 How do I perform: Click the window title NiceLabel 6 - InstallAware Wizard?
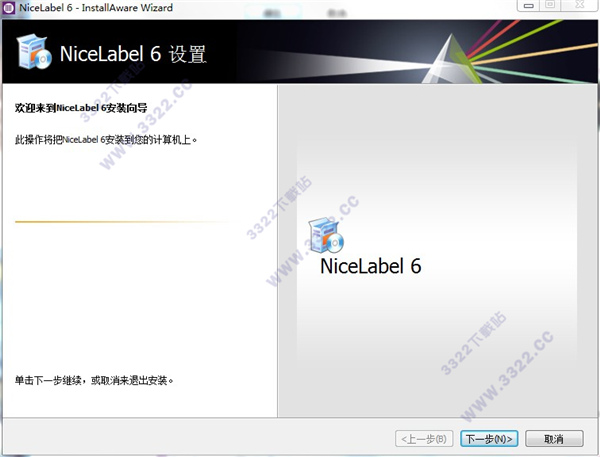coord(96,8)
